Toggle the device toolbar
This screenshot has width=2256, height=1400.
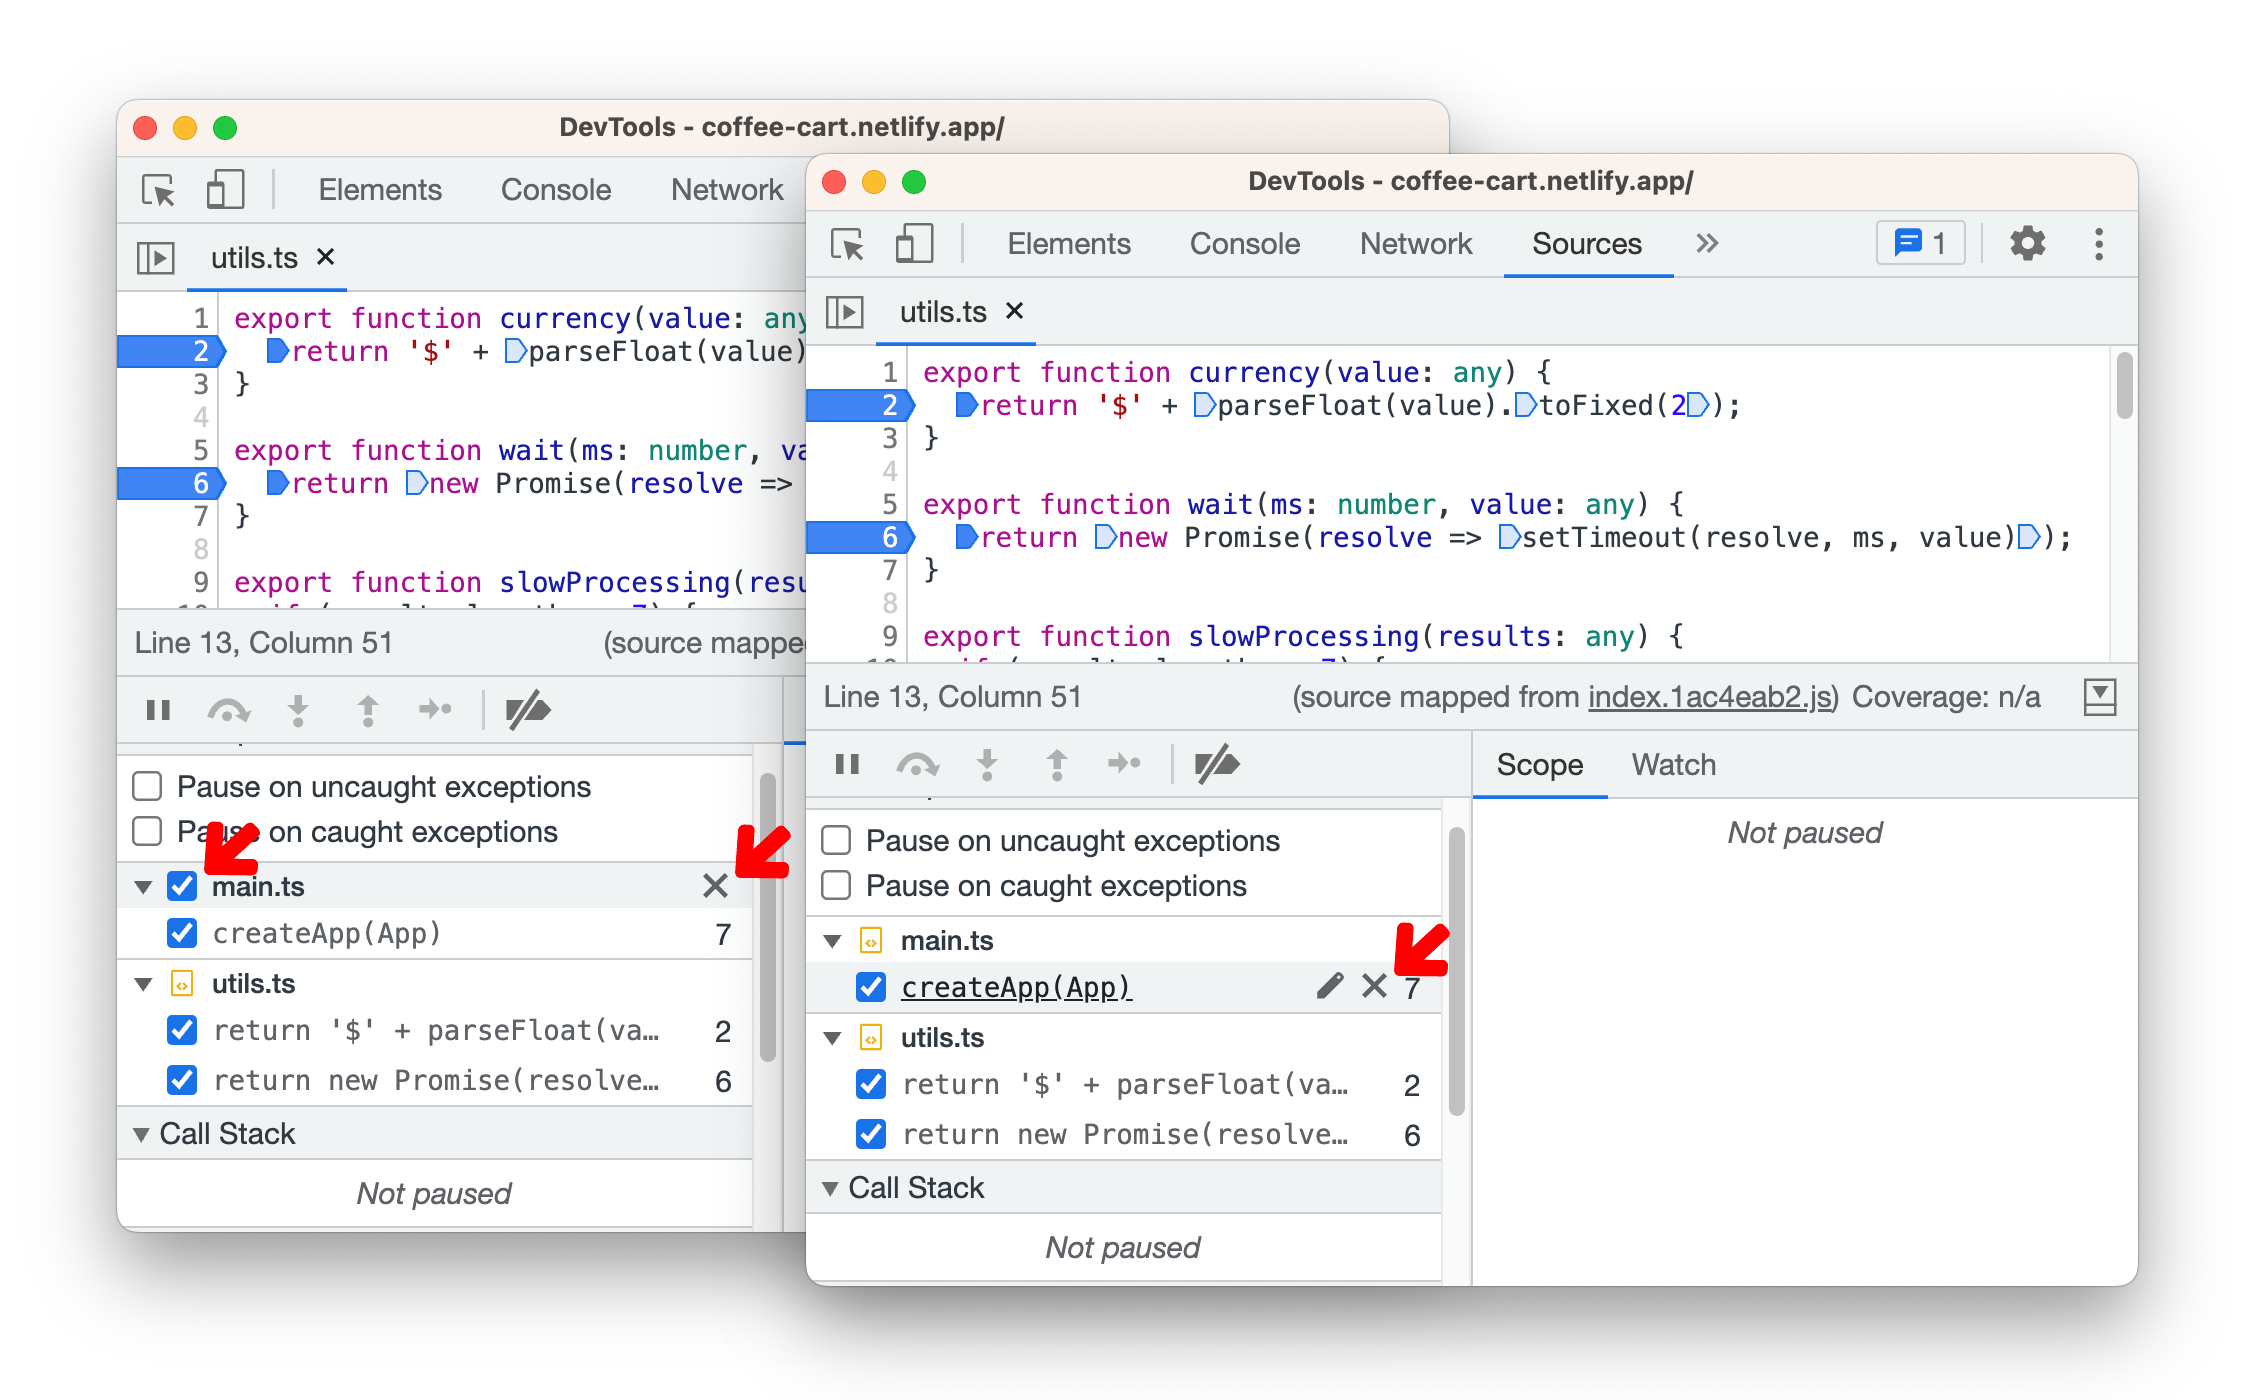point(913,244)
